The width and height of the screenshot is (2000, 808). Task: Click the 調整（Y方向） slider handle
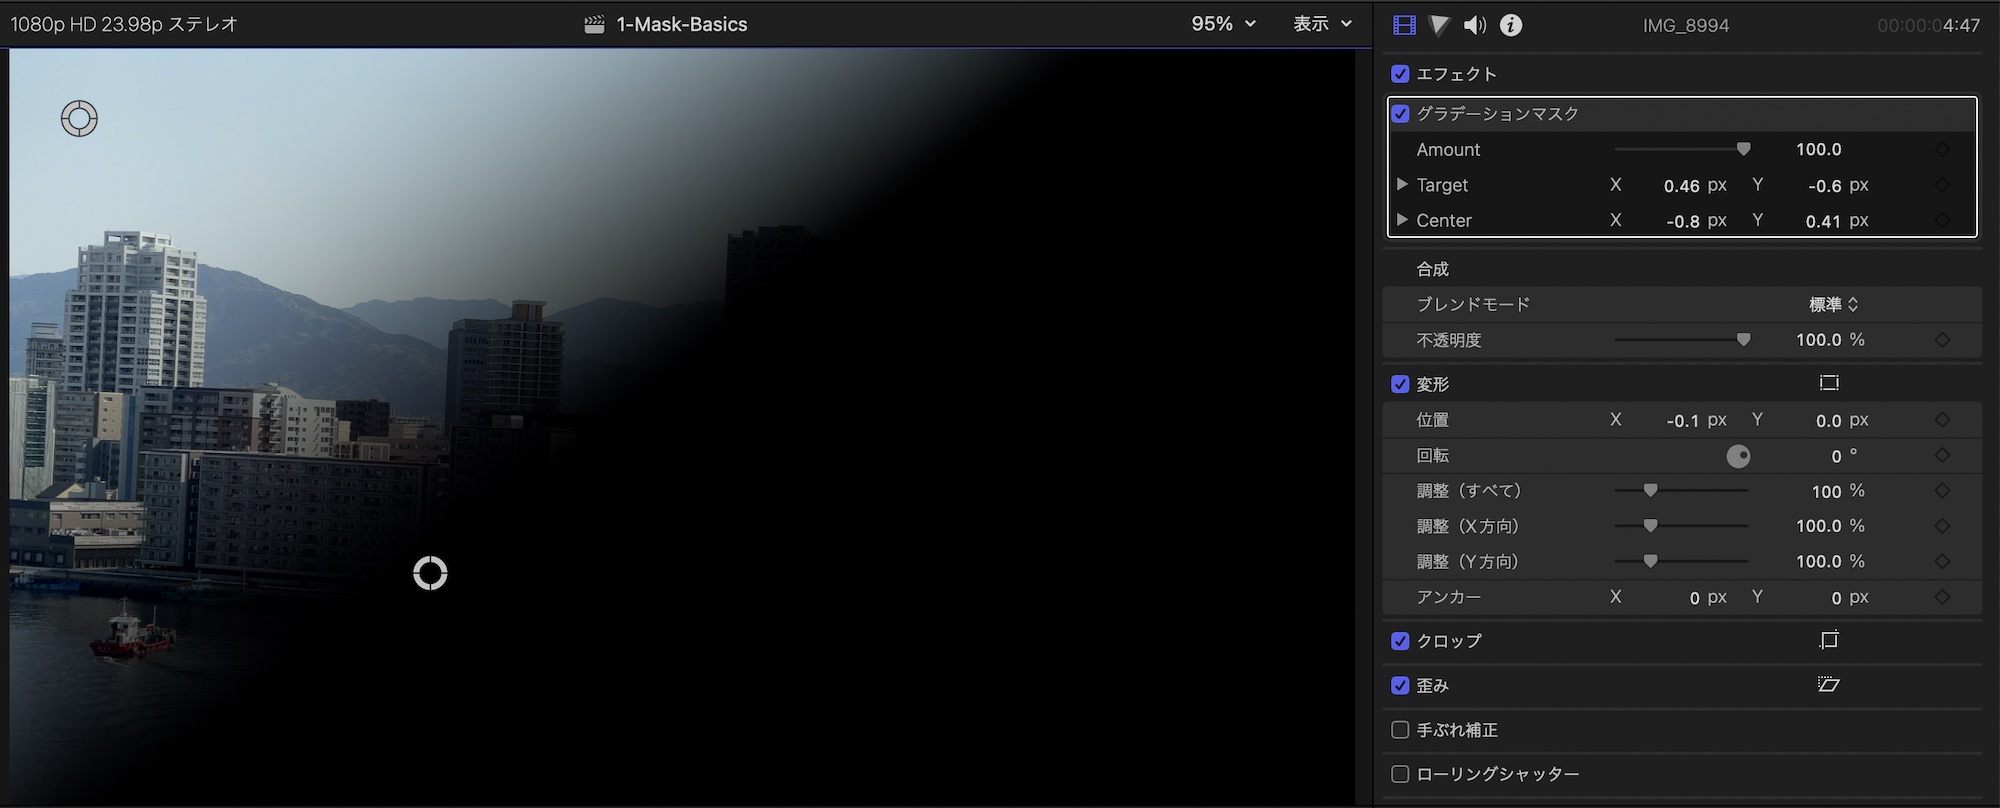(1650, 561)
